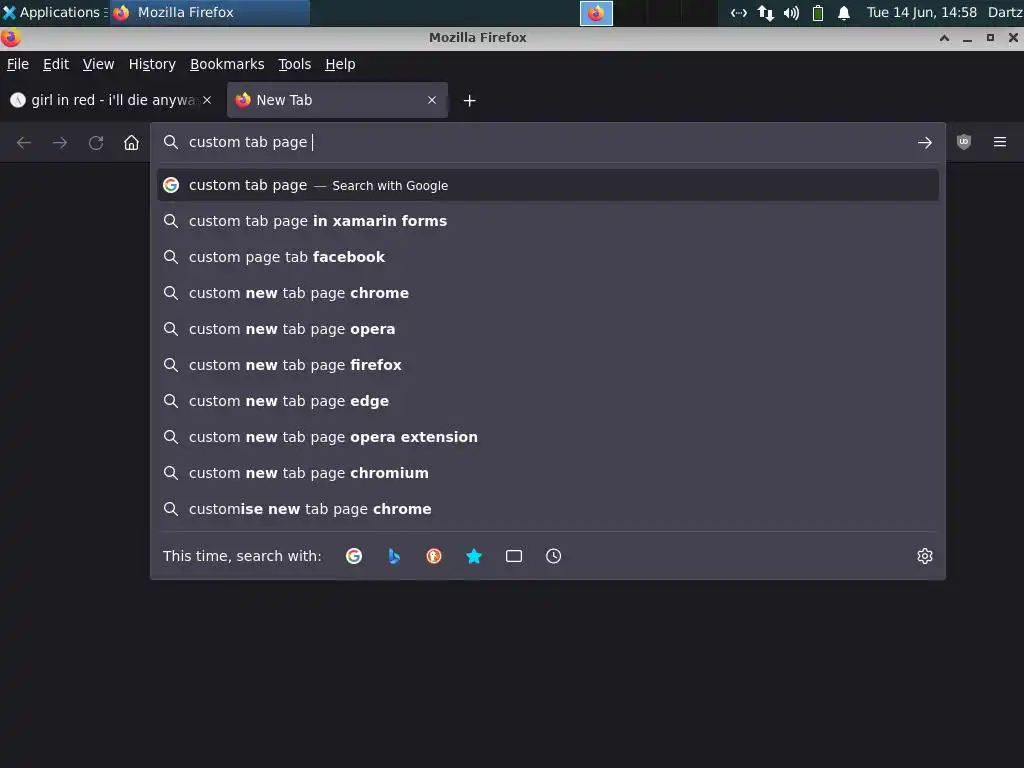The image size is (1024, 768).
Task: Choose suggestion 'custom tab page in xamarin forms'
Action: [x=548, y=221]
